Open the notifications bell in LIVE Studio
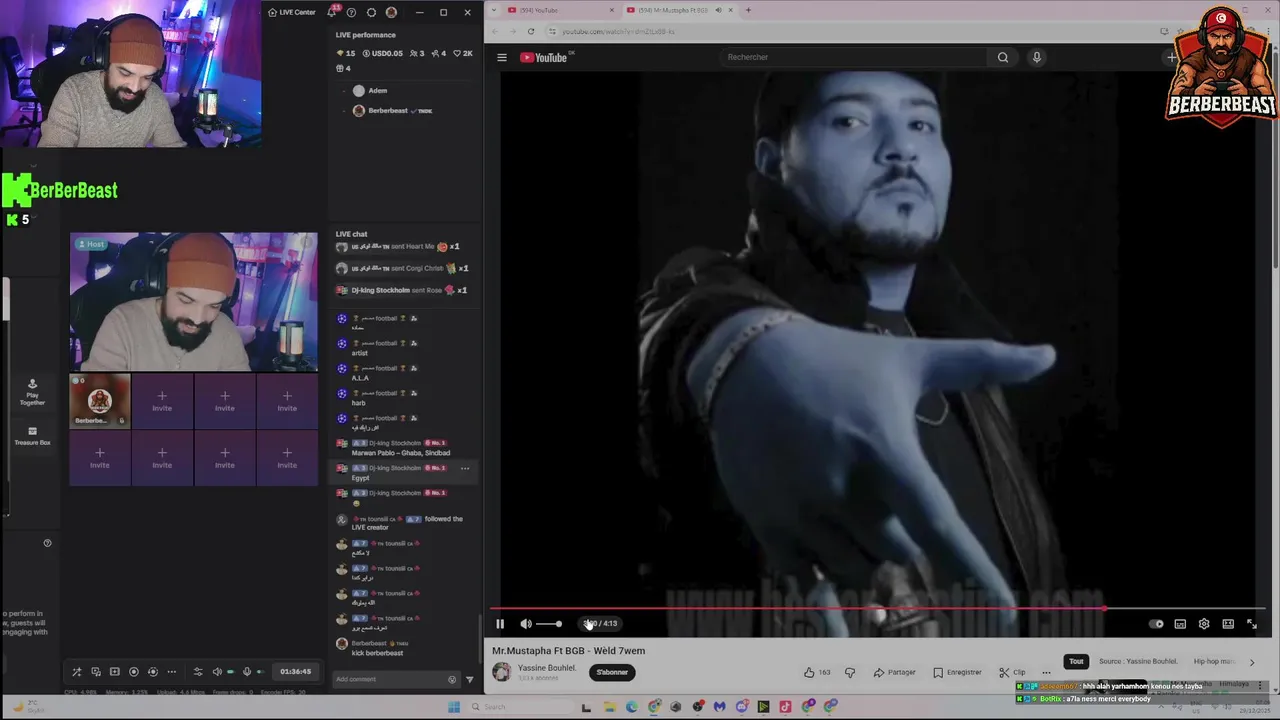1280x720 pixels. [x=332, y=12]
